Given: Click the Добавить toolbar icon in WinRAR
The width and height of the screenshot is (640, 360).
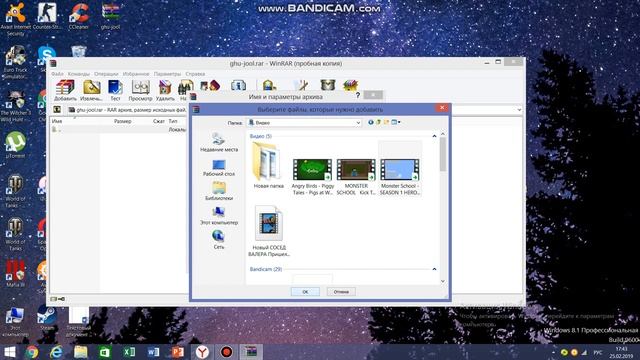Looking at the screenshot, I should (x=65, y=90).
